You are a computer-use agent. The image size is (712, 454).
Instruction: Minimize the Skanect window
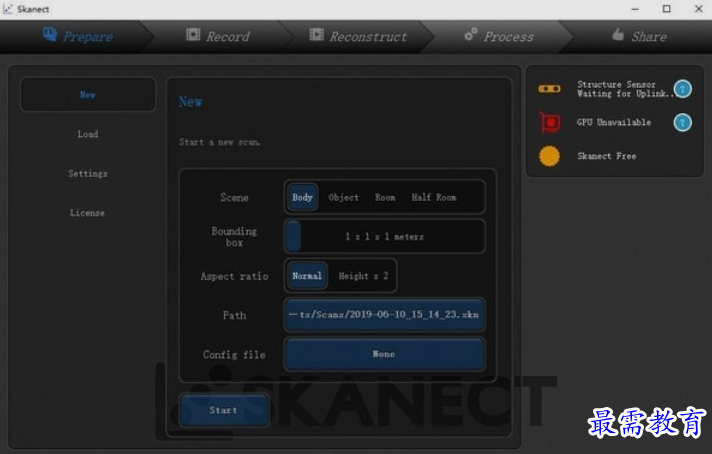pyautogui.click(x=635, y=9)
